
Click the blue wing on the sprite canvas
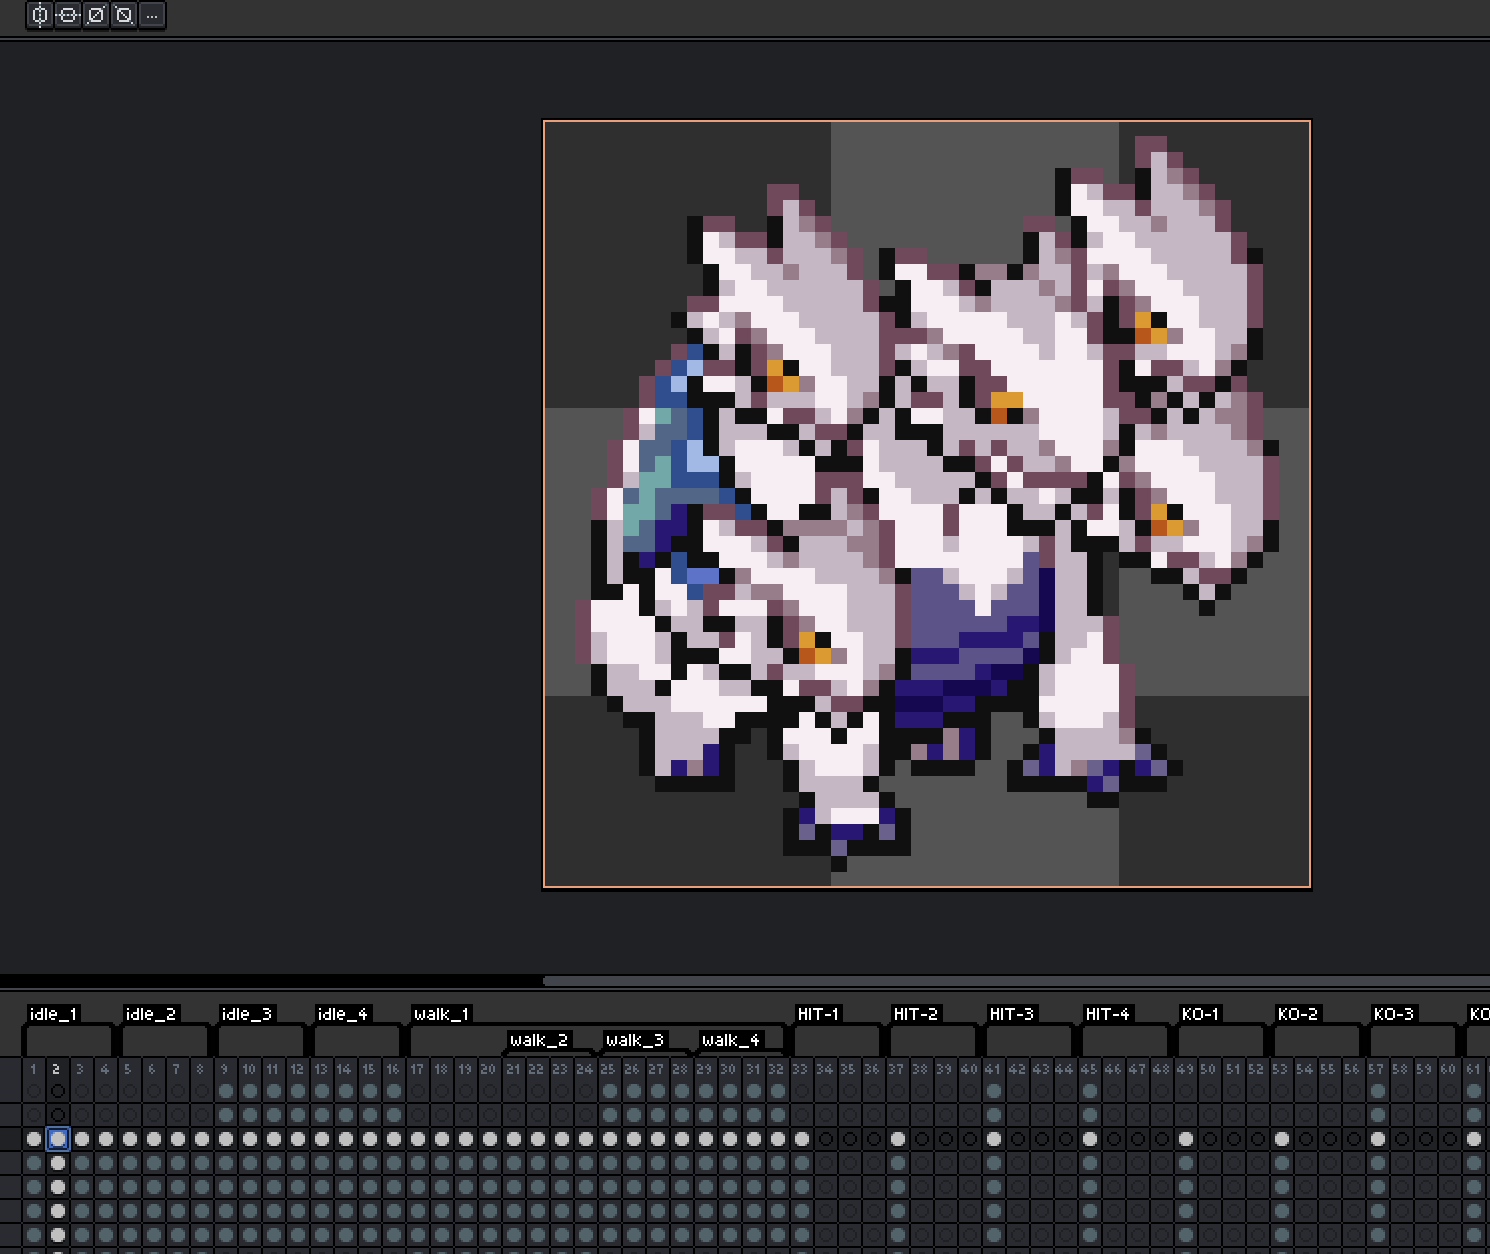[680, 450]
